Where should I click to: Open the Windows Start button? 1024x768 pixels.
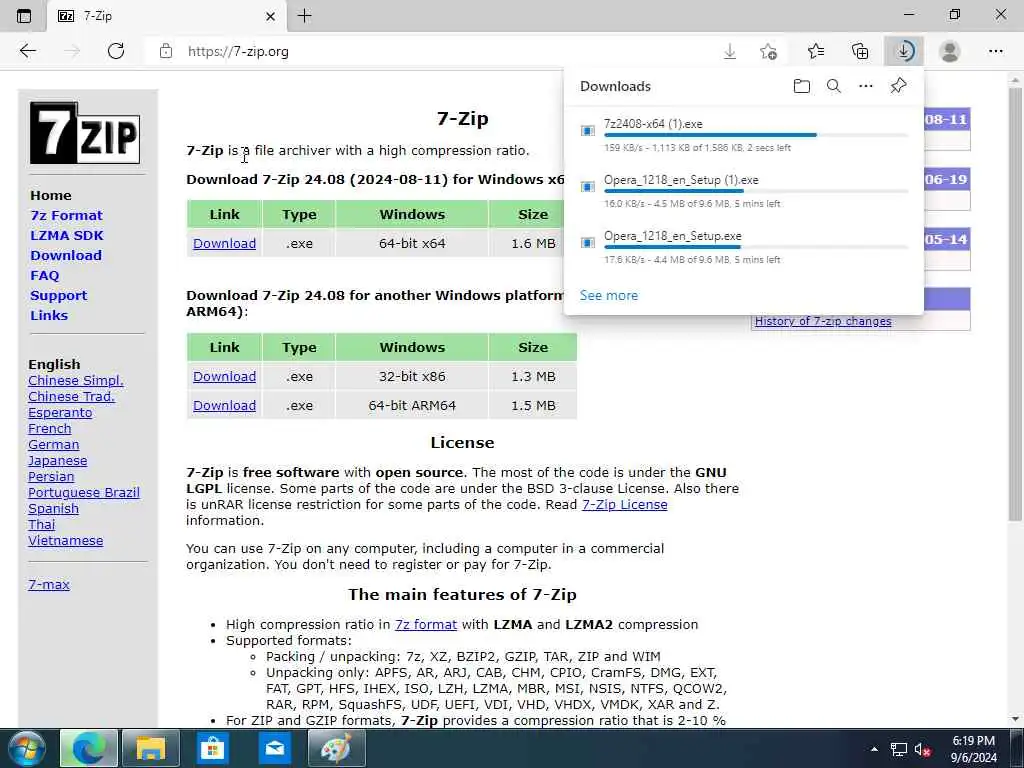pyautogui.click(x=25, y=748)
